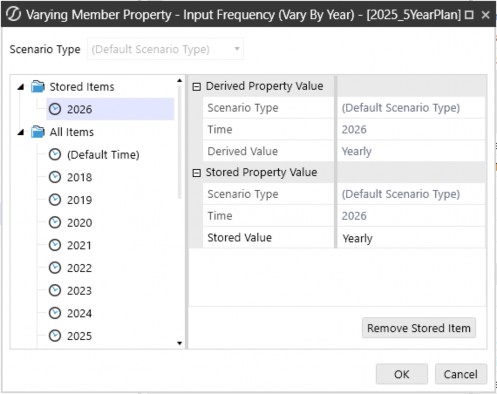Screen dimensions: 497x394
Task: Select year 2023 in tree
Action: coord(79,291)
